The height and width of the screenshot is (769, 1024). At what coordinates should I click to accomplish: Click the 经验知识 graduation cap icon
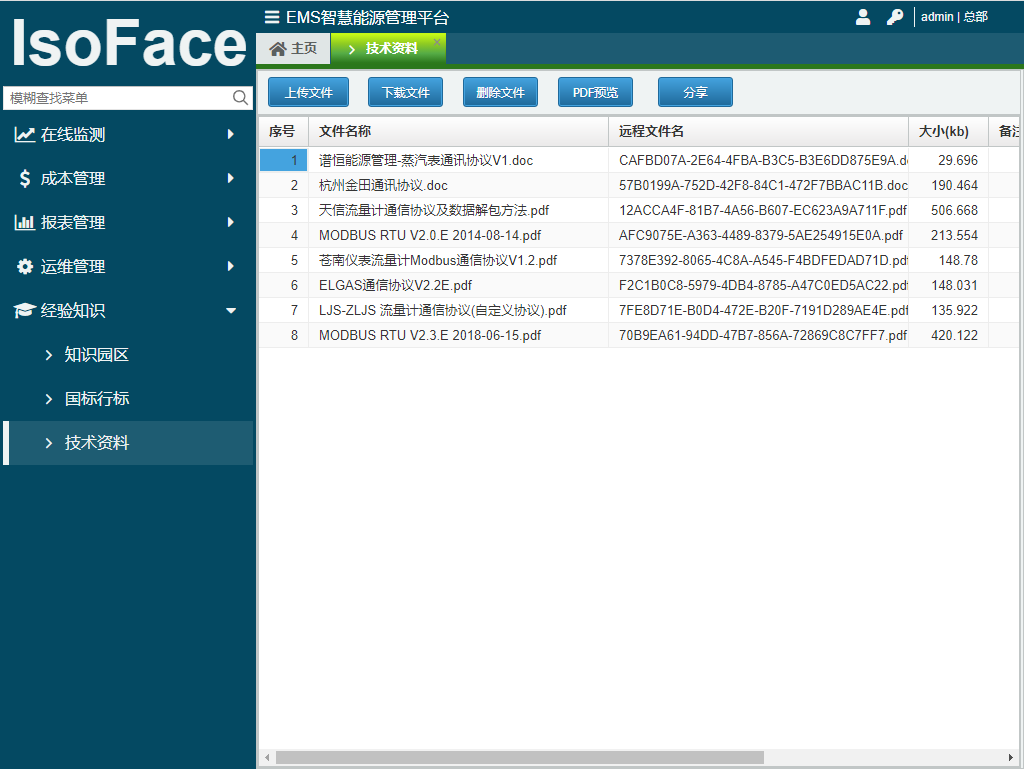pyautogui.click(x=25, y=311)
